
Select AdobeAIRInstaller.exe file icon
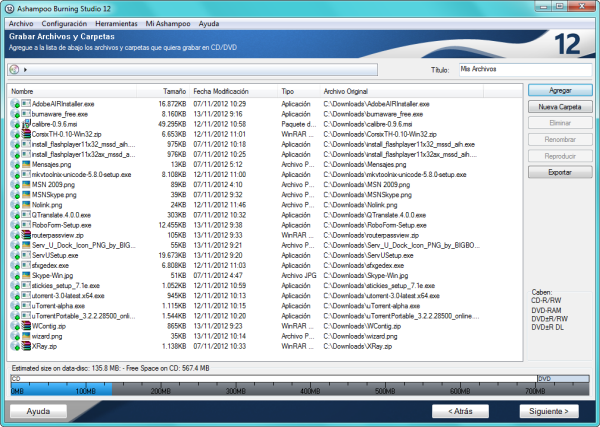click(x=26, y=104)
